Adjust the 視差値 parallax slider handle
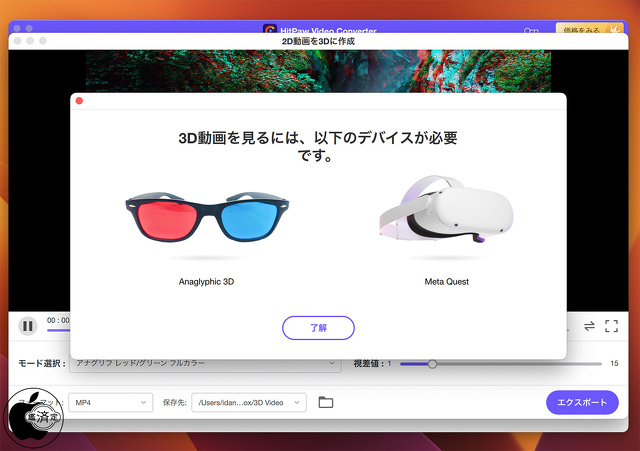Image resolution: width=640 pixels, height=451 pixels. pyautogui.click(x=432, y=364)
